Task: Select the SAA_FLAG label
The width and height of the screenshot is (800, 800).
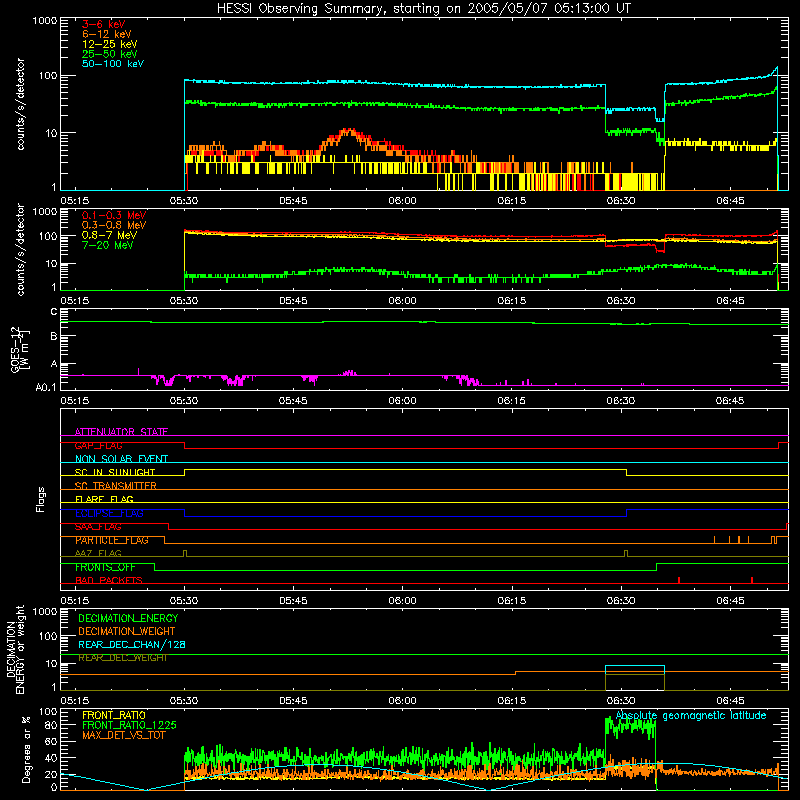Action: tap(98, 527)
